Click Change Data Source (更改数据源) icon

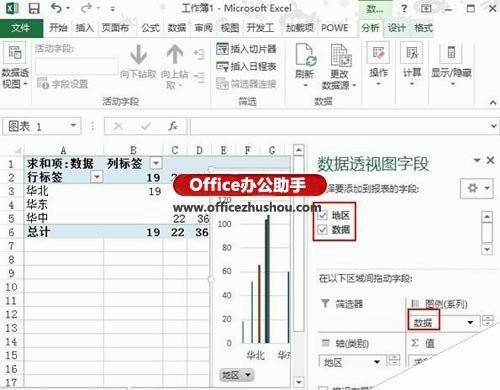[x=341, y=55]
